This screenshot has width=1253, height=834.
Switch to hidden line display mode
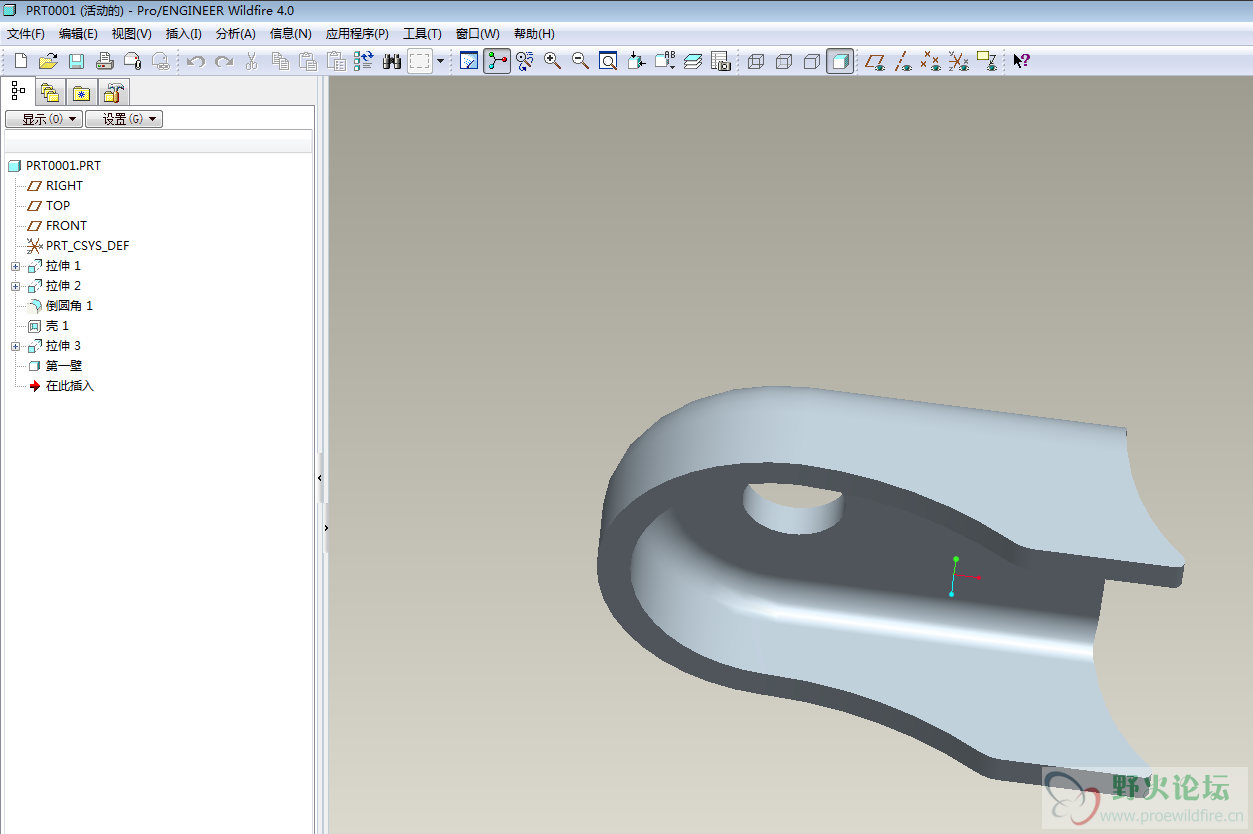784,61
